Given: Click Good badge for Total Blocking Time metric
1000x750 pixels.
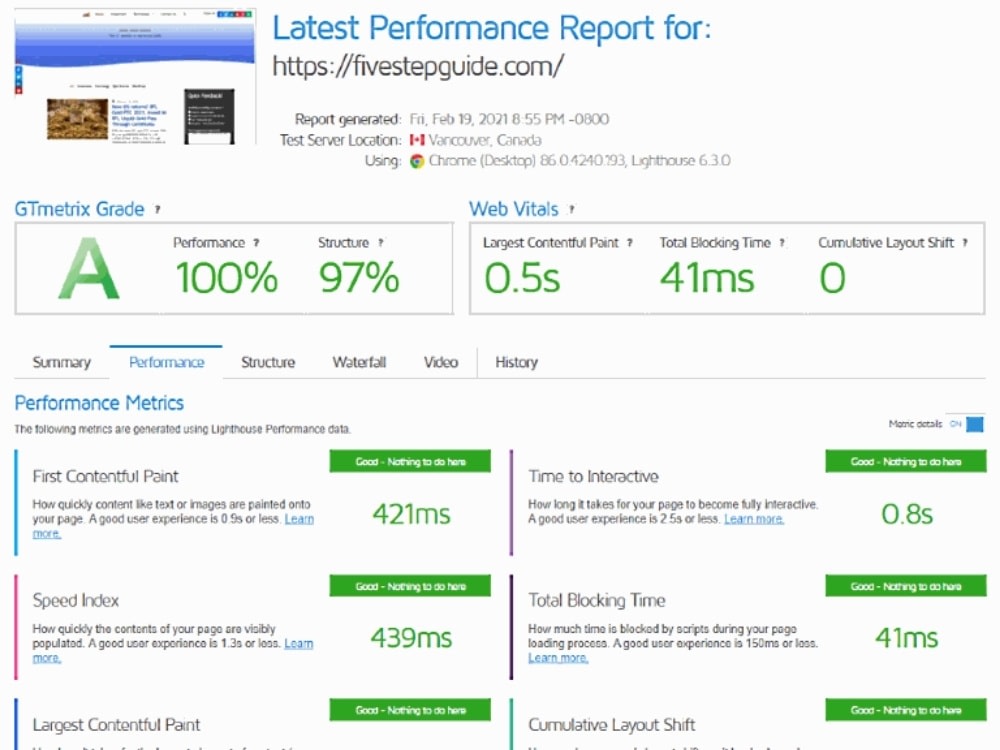Looking at the screenshot, I should [906, 586].
